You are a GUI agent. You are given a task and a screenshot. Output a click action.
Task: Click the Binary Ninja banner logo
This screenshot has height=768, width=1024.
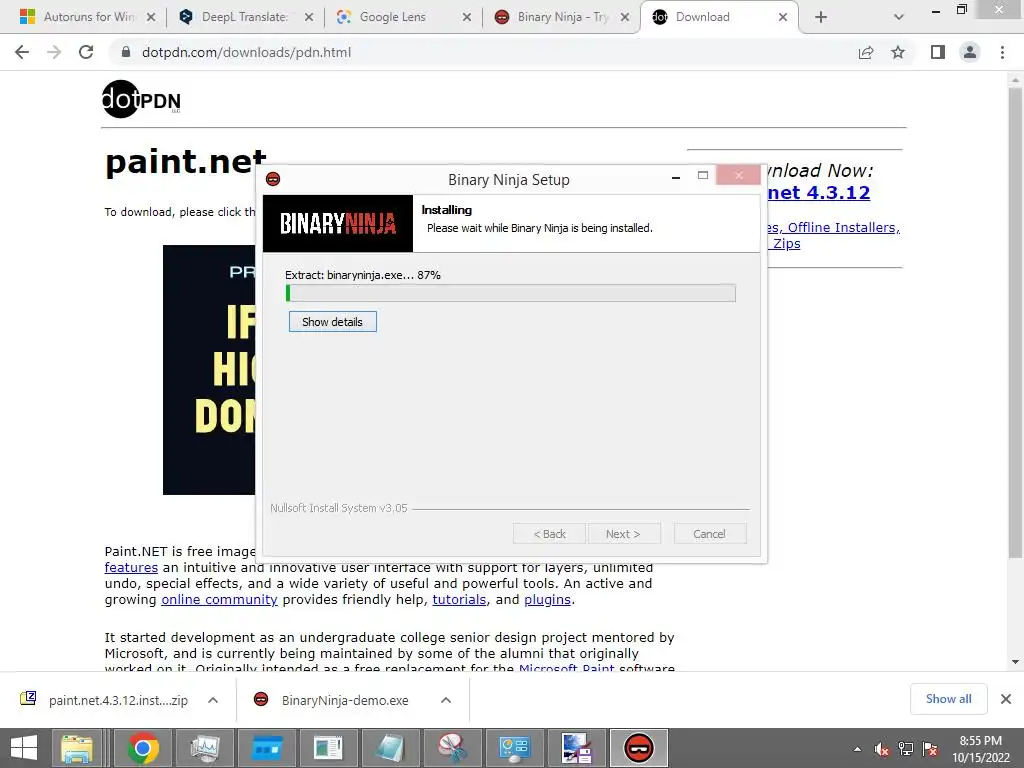coord(338,223)
